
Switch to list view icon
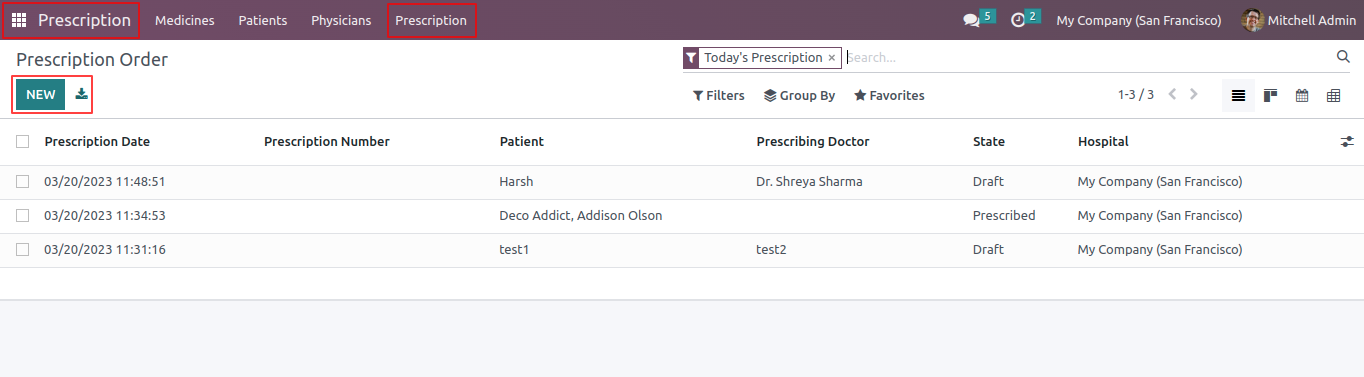[1238, 96]
